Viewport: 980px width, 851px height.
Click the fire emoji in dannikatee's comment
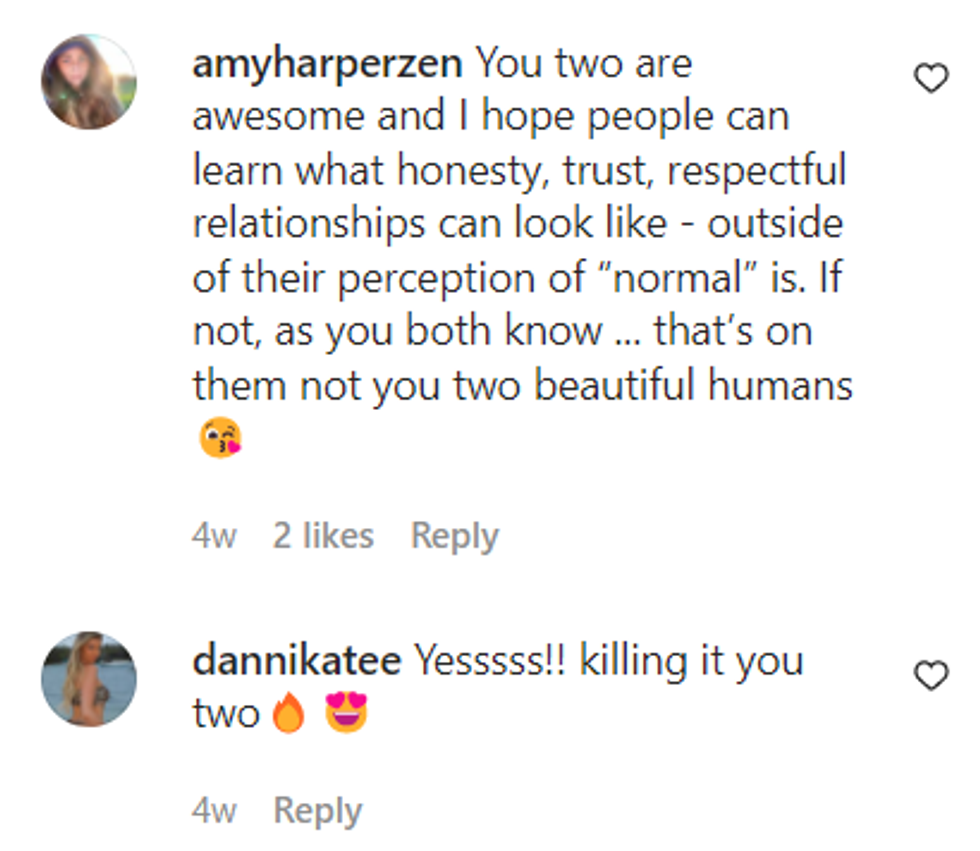pos(288,713)
